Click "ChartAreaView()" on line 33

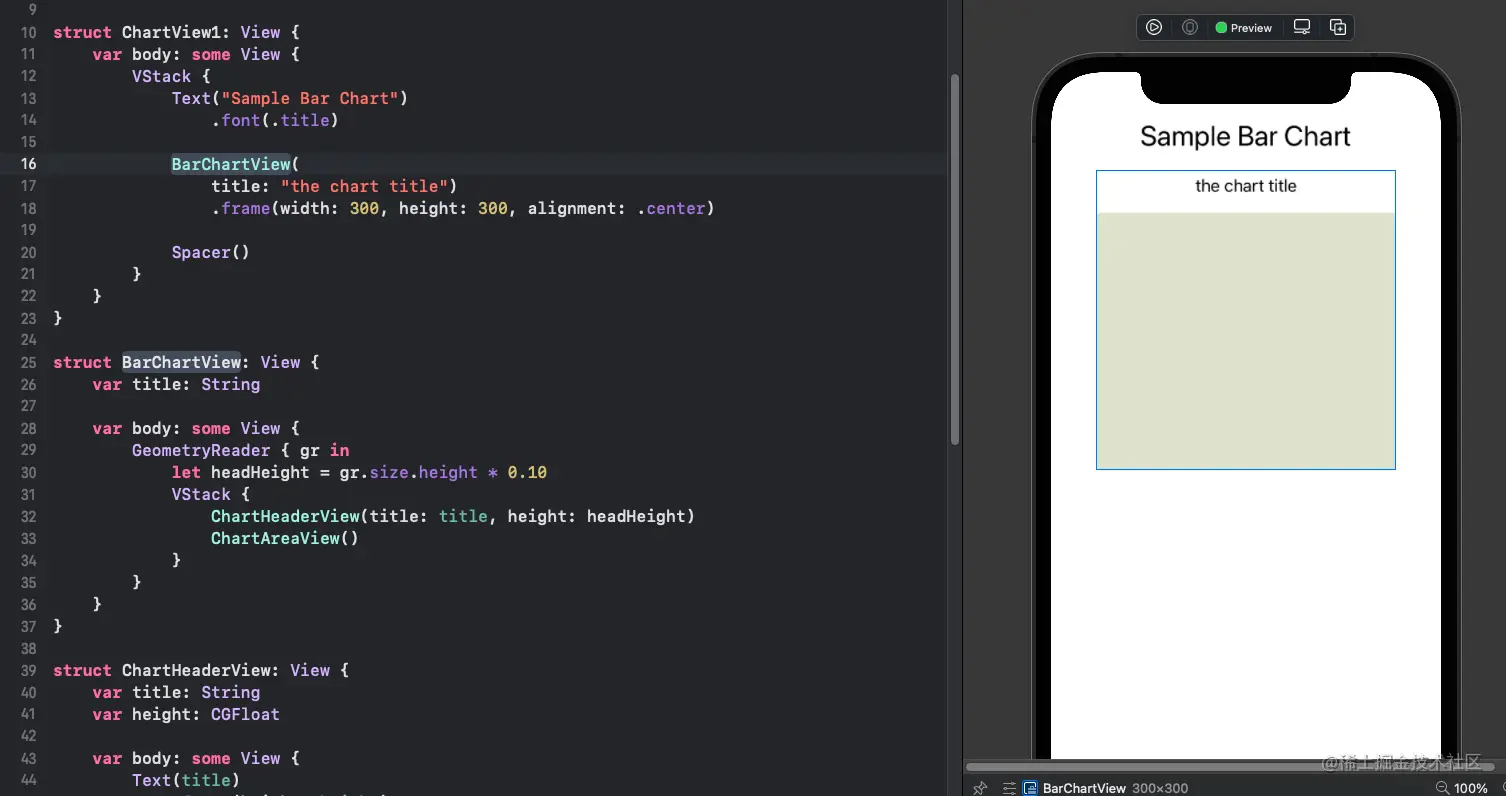285,538
